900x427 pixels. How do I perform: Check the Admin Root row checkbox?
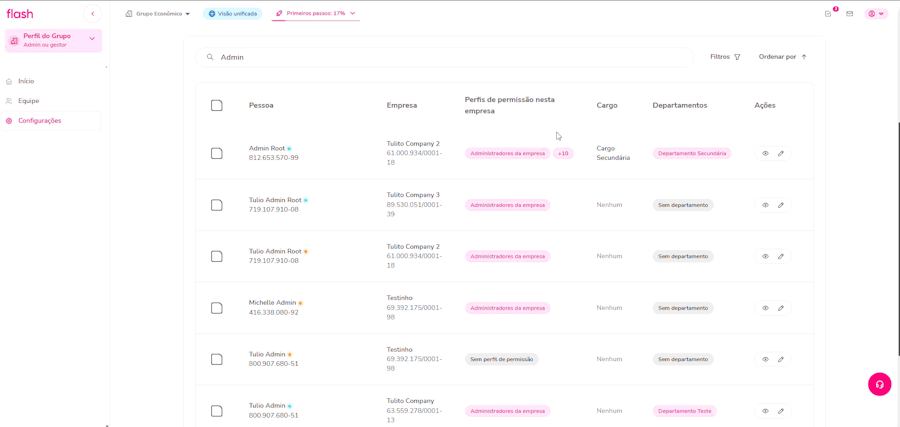(x=217, y=154)
